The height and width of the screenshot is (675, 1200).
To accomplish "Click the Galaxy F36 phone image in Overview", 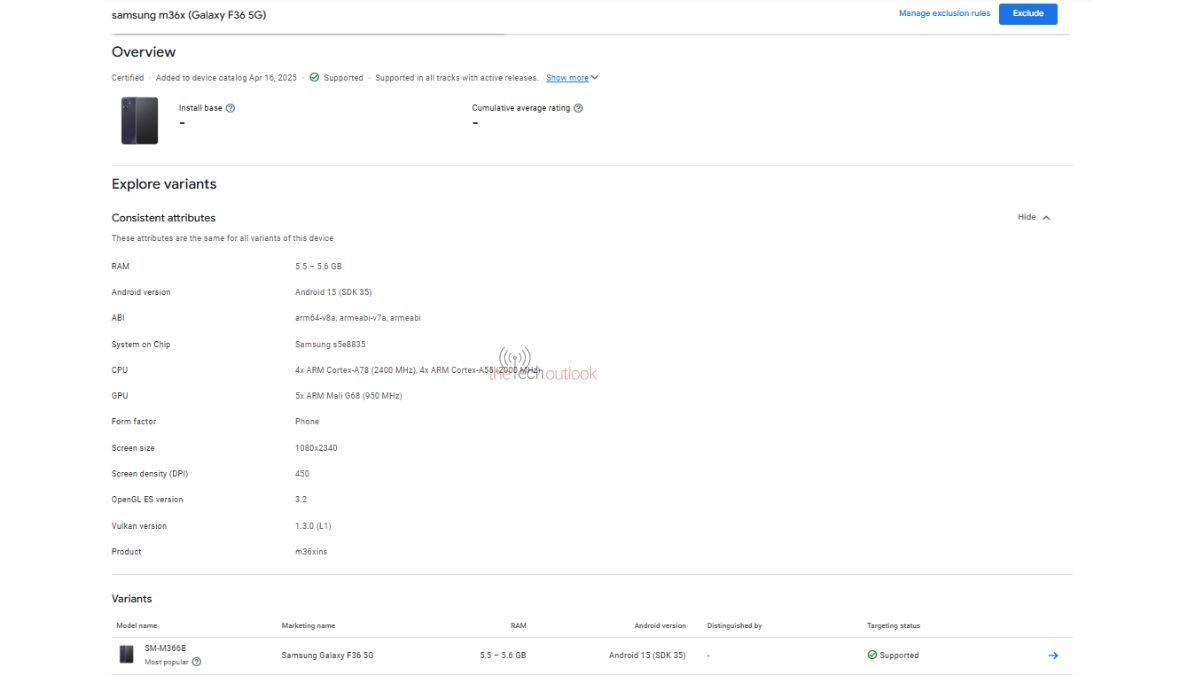I will click(139, 121).
